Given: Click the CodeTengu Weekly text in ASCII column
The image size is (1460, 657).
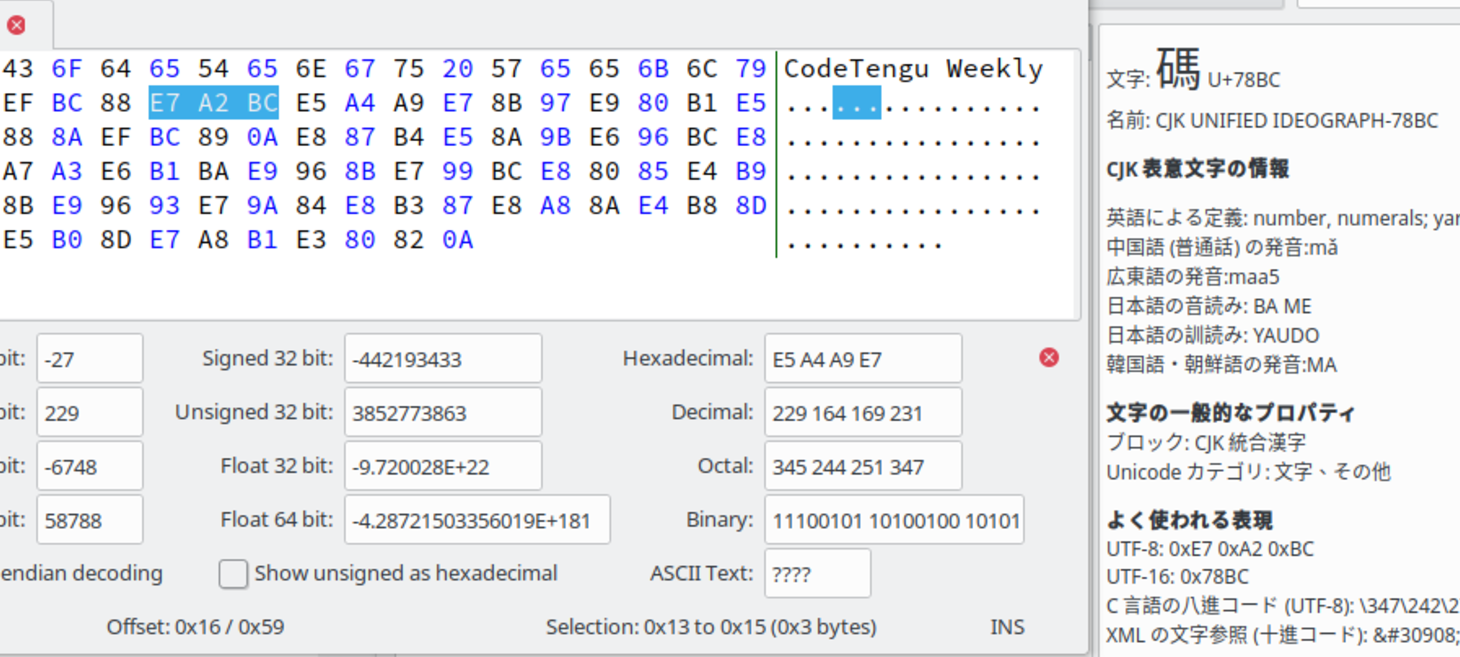Looking at the screenshot, I should (912, 69).
